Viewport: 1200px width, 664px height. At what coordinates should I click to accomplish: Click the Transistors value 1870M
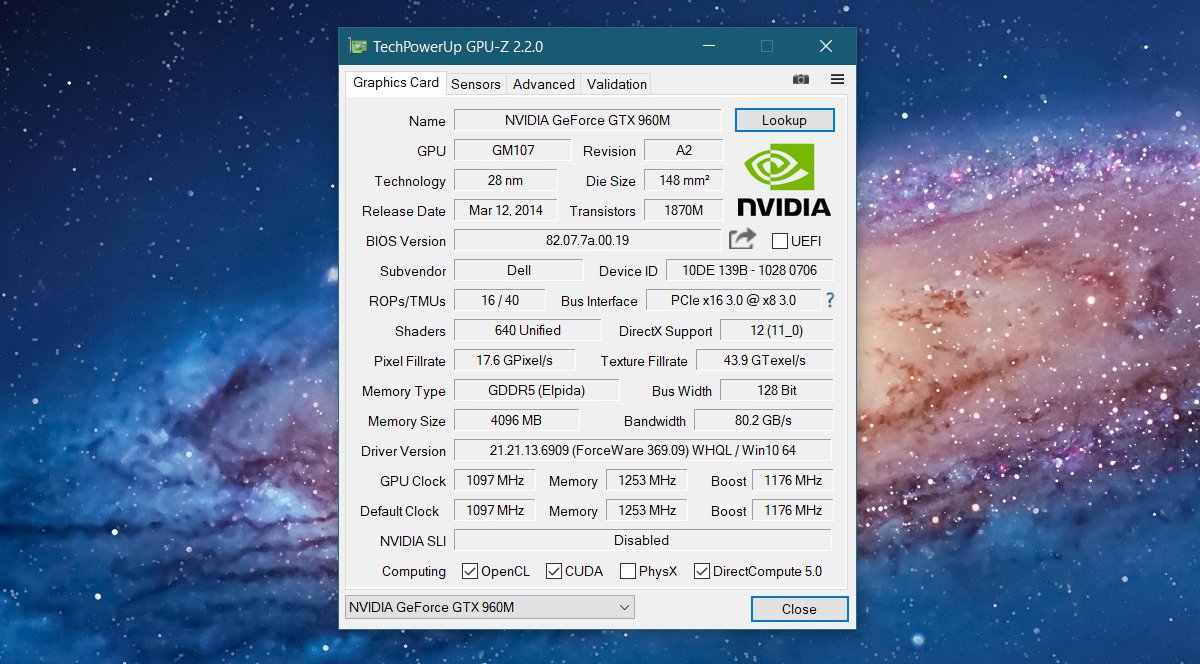683,210
